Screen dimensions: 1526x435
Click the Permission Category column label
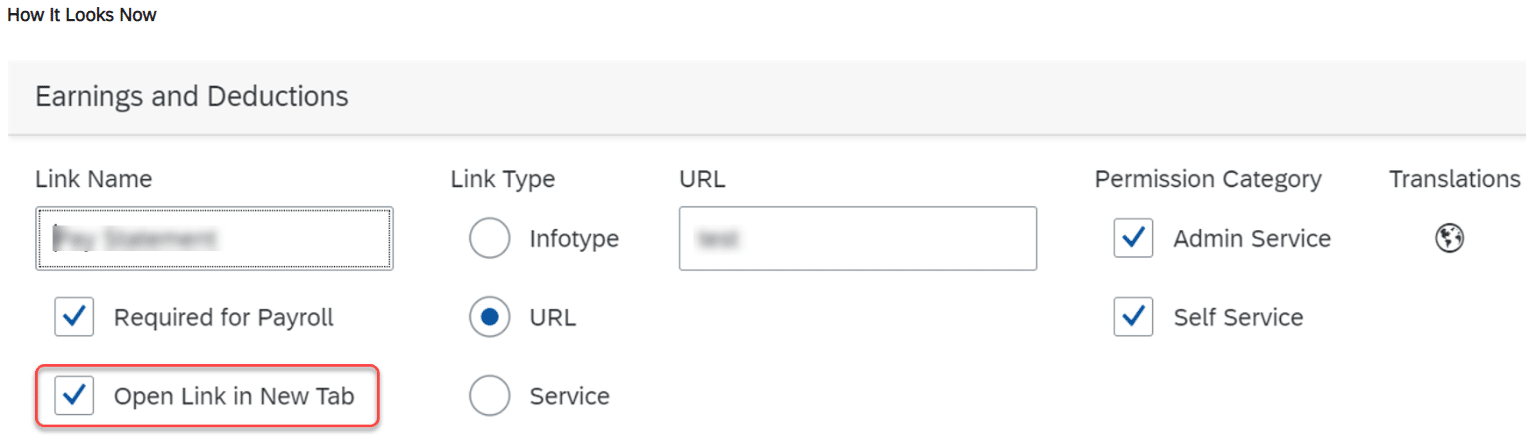[x=1208, y=179]
